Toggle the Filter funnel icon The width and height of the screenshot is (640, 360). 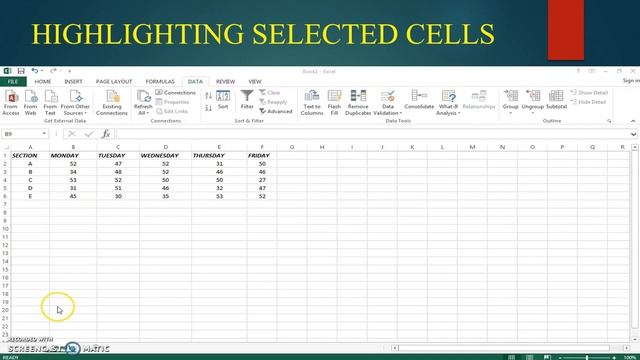click(247, 100)
